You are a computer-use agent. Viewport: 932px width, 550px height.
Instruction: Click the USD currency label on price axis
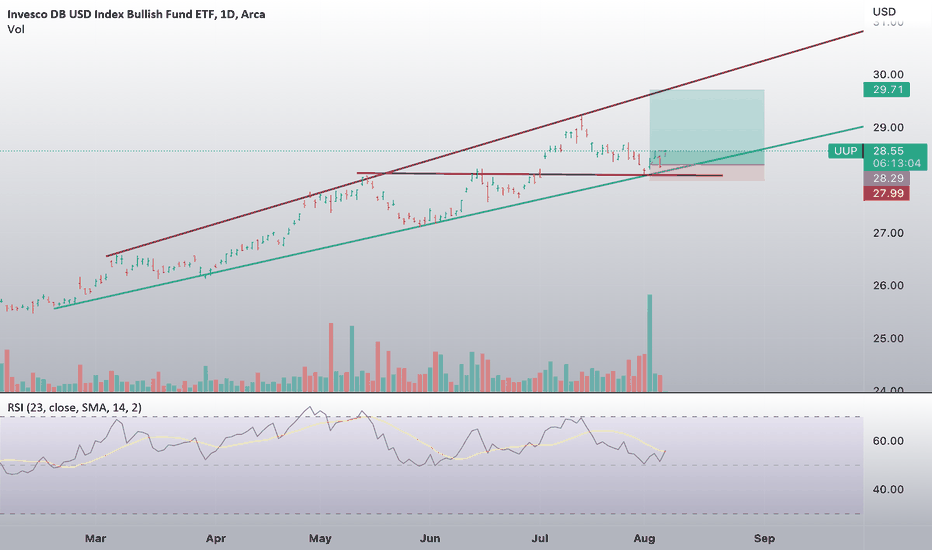[884, 12]
